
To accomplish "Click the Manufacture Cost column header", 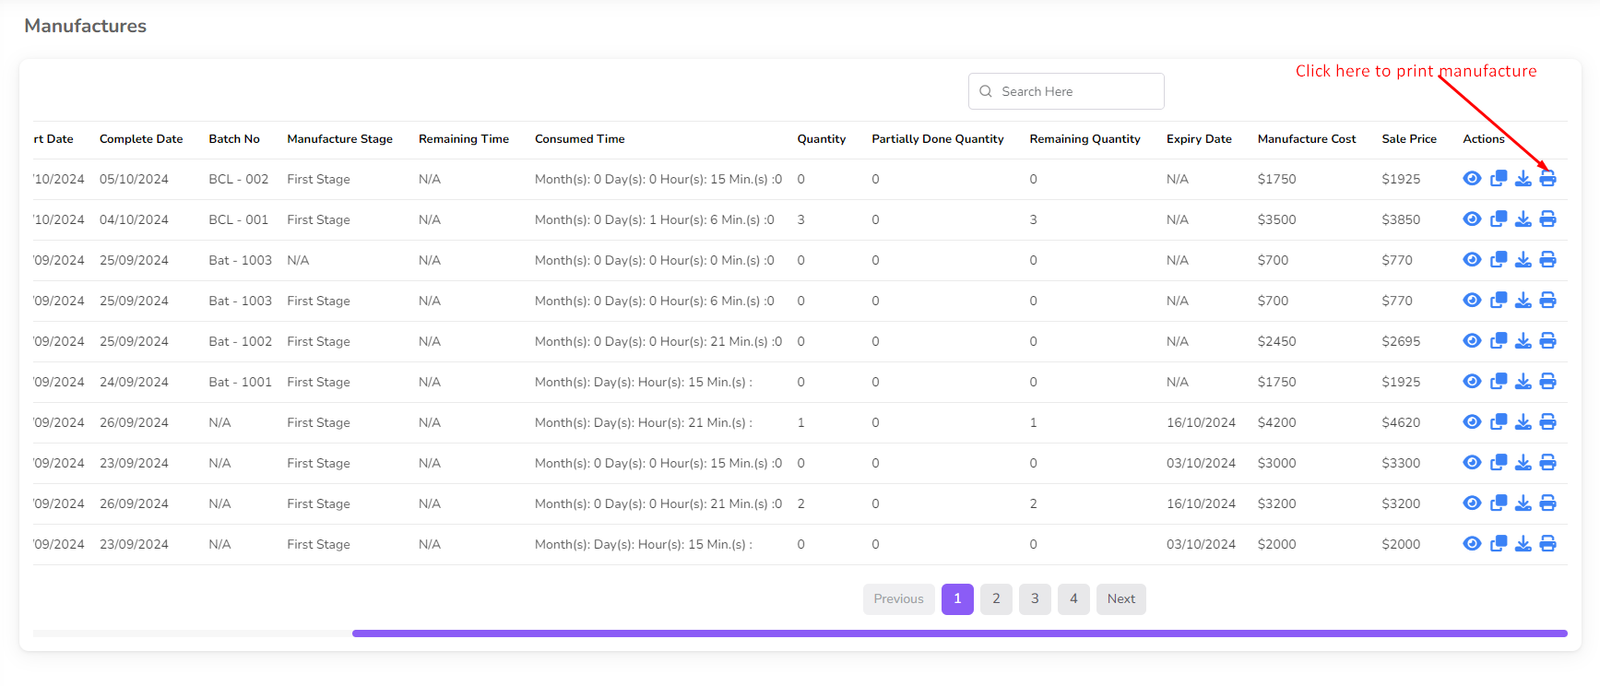I will (1306, 139).
